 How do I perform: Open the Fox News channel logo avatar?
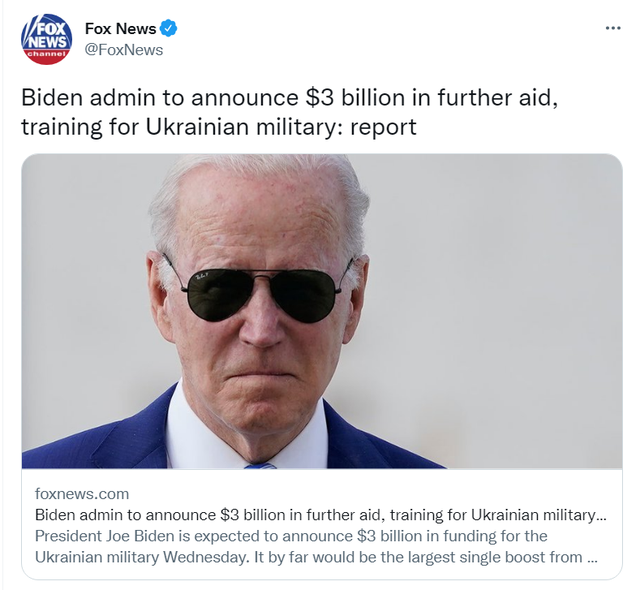pyautogui.click(x=47, y=39)
